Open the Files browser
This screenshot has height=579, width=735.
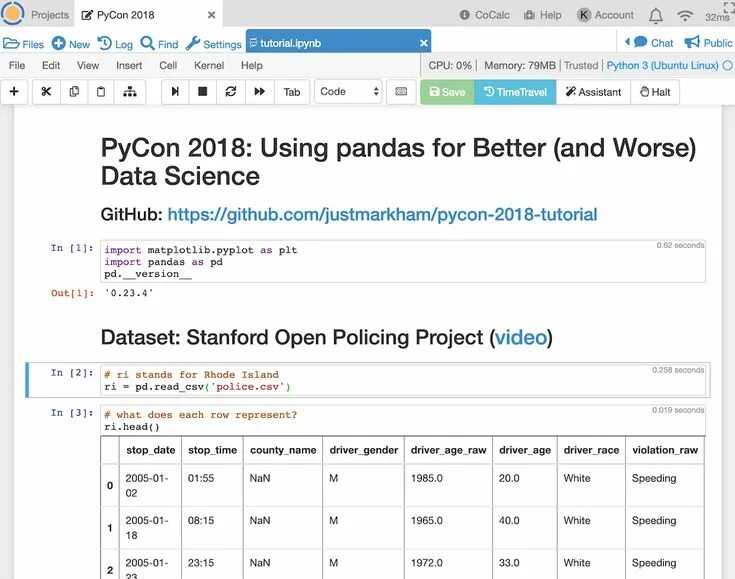pos(23,44)
